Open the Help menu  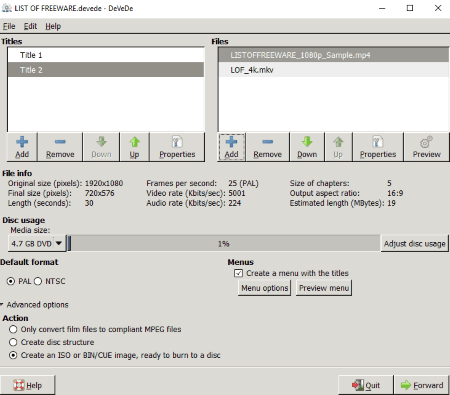pyautogui.click(x=53, y=26)
